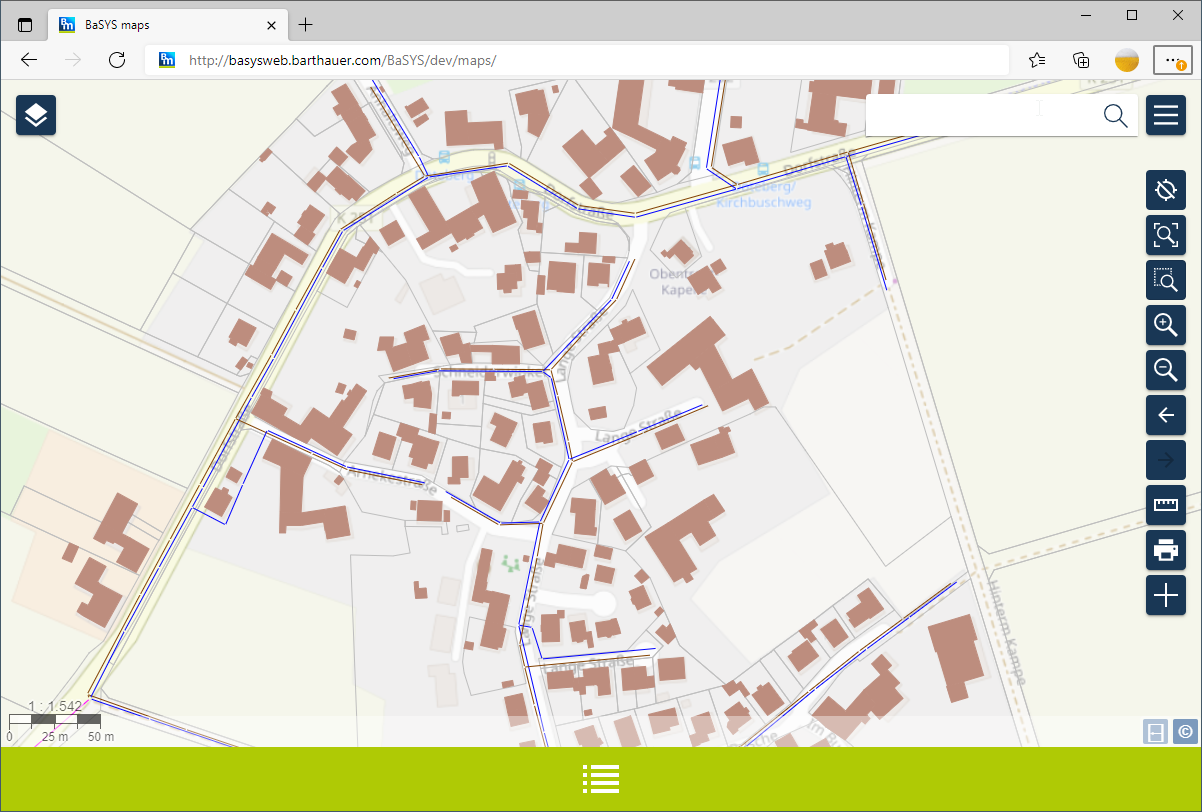1202x812 pixels.
Task: Open the hamburger main menu
Action: [x=1166, y=116]
